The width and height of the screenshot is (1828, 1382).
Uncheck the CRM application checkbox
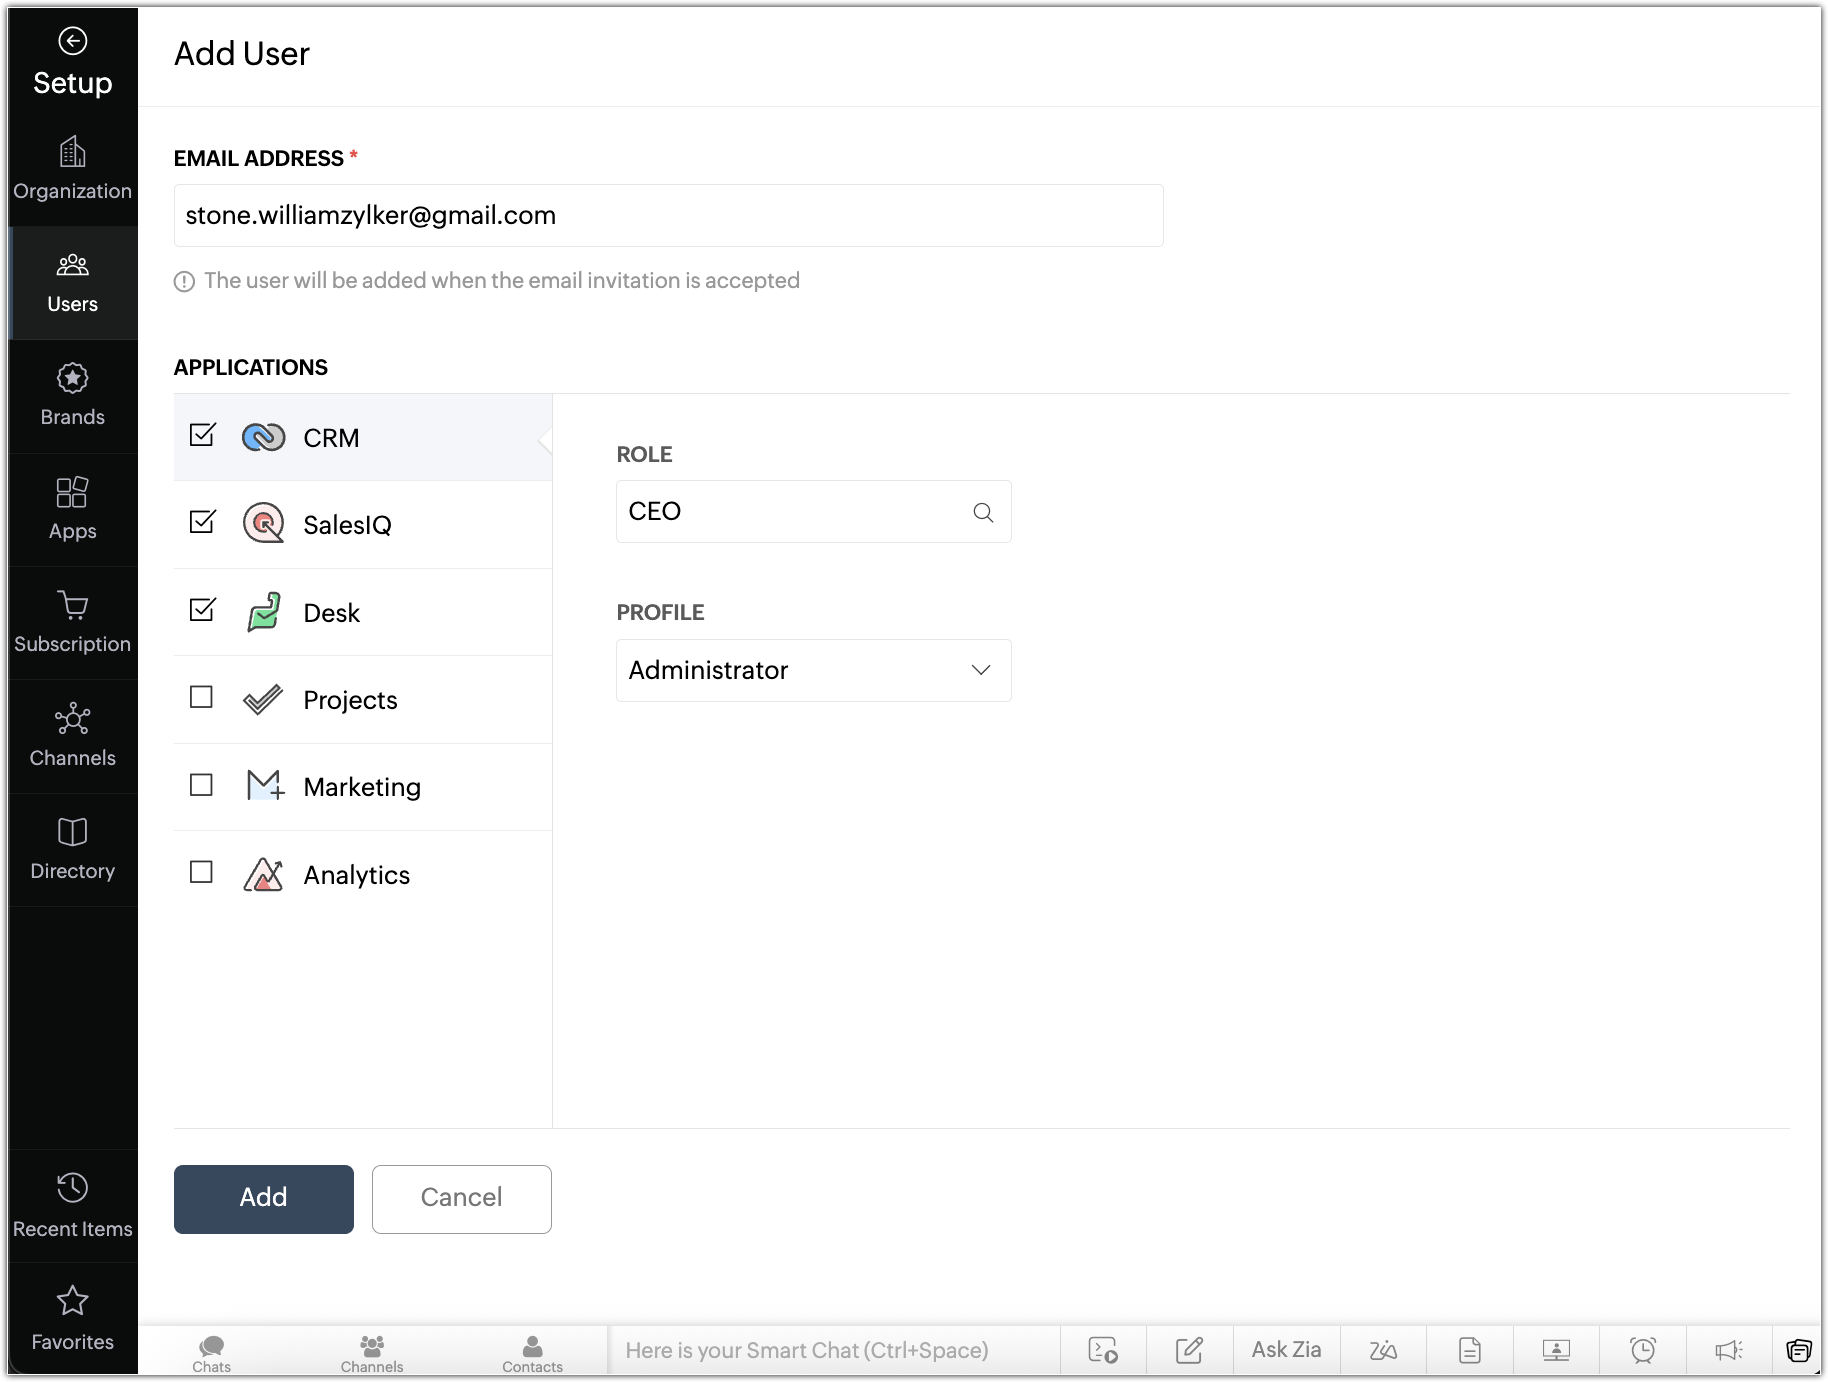coord(202,435)
